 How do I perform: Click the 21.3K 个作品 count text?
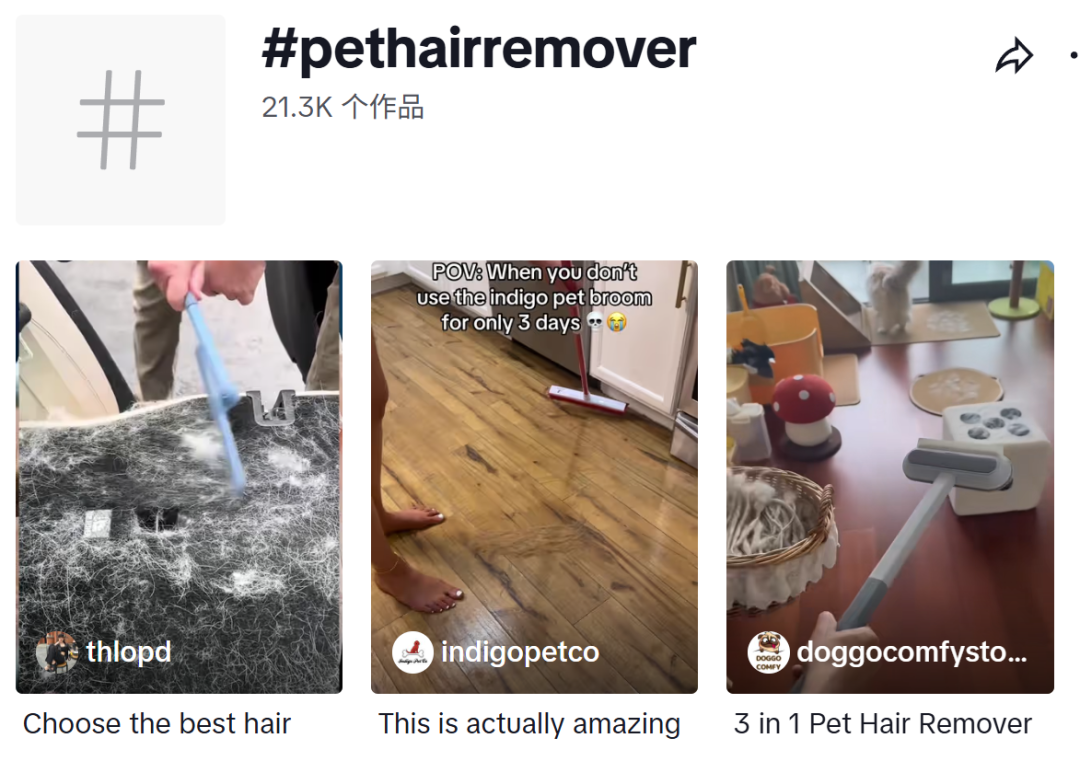click(x=342, y=107)
